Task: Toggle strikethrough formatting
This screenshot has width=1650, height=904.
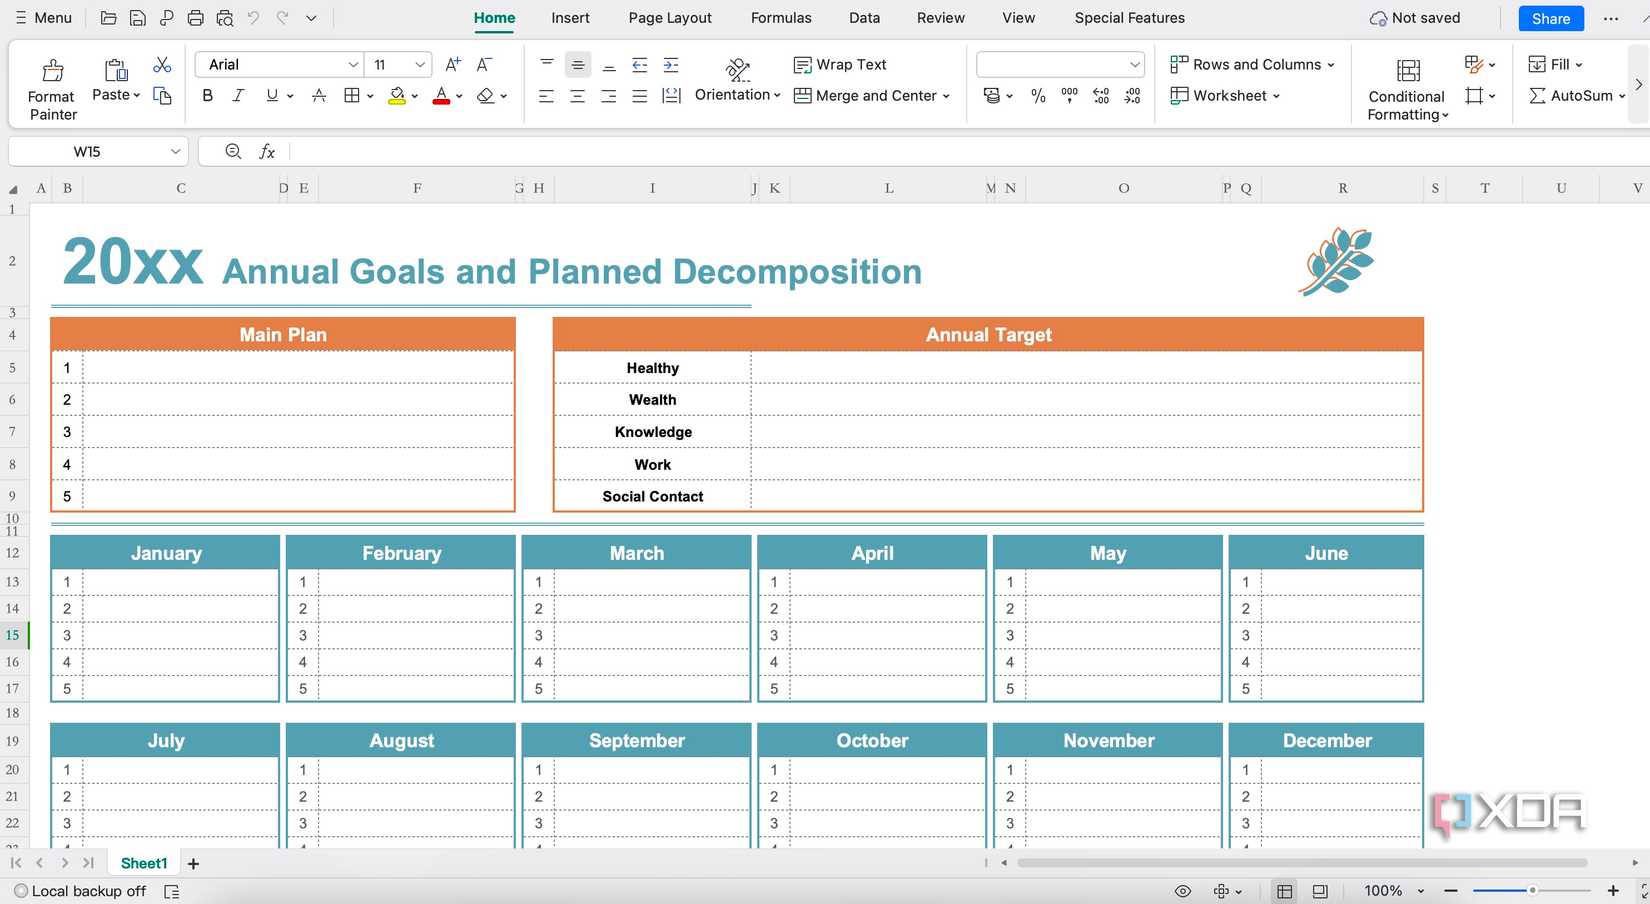Action: (x=318, y=96)
